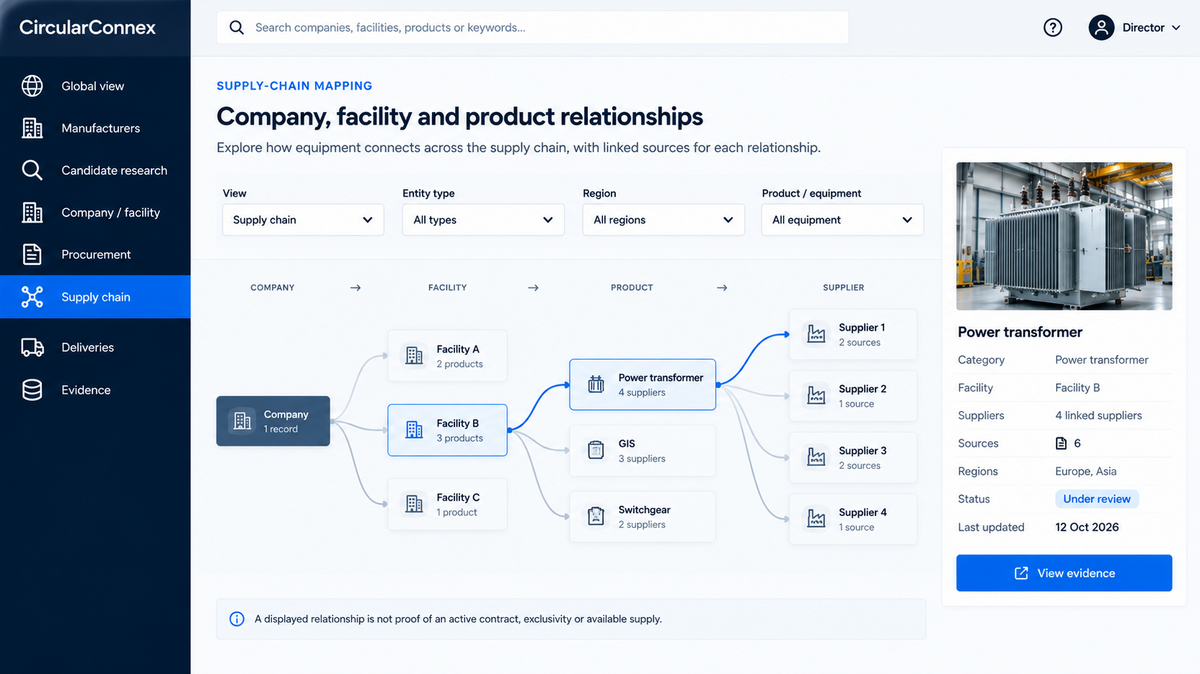Click the '12 Oct 2026' last updated date
This screenshot has width=1200, height=674.
(x=1087, y=527)
